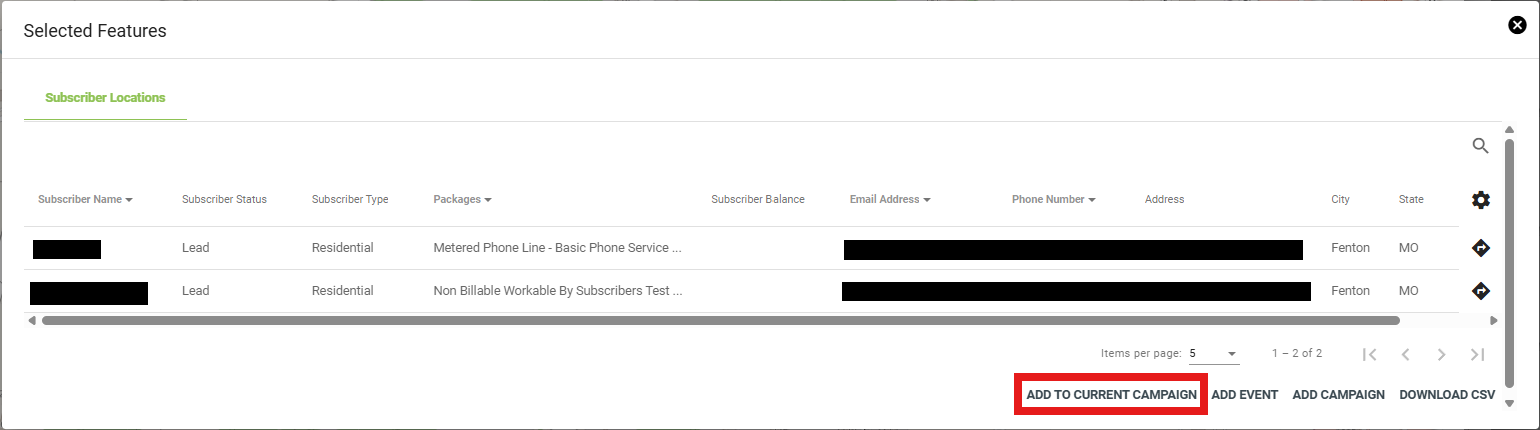Image resolution: width=1540 pixels, height=430 pixels.
Task: Click the Add Campaign button
Action: 1338,395
